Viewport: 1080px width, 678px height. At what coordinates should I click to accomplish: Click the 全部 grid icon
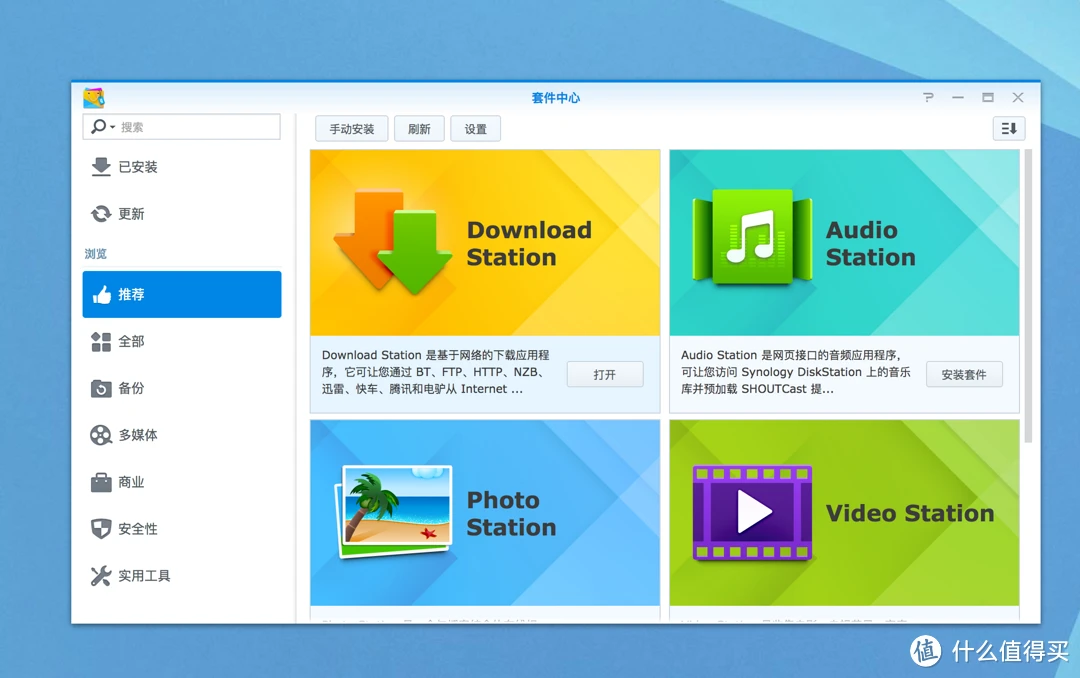101,342
